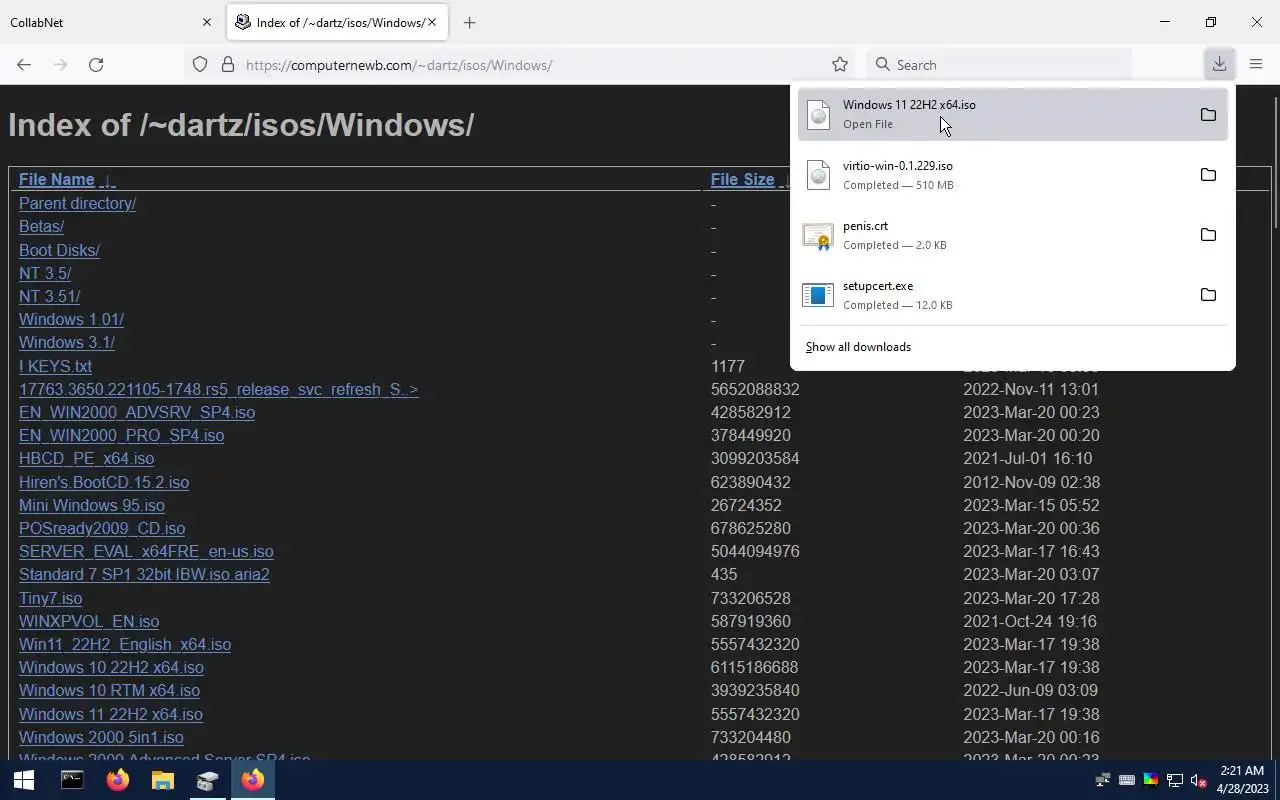This screenshot has height=800, width=1280.
Task: Close the CollabNet tab
Action: [207, 22]
